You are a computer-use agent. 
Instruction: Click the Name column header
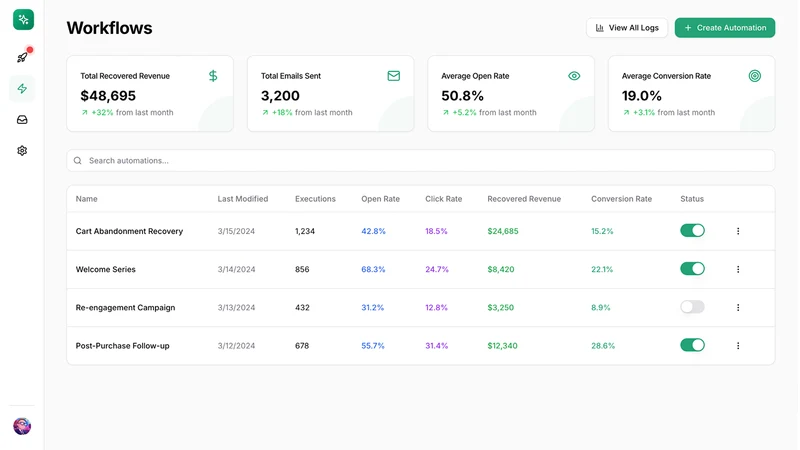pos(86,199)
